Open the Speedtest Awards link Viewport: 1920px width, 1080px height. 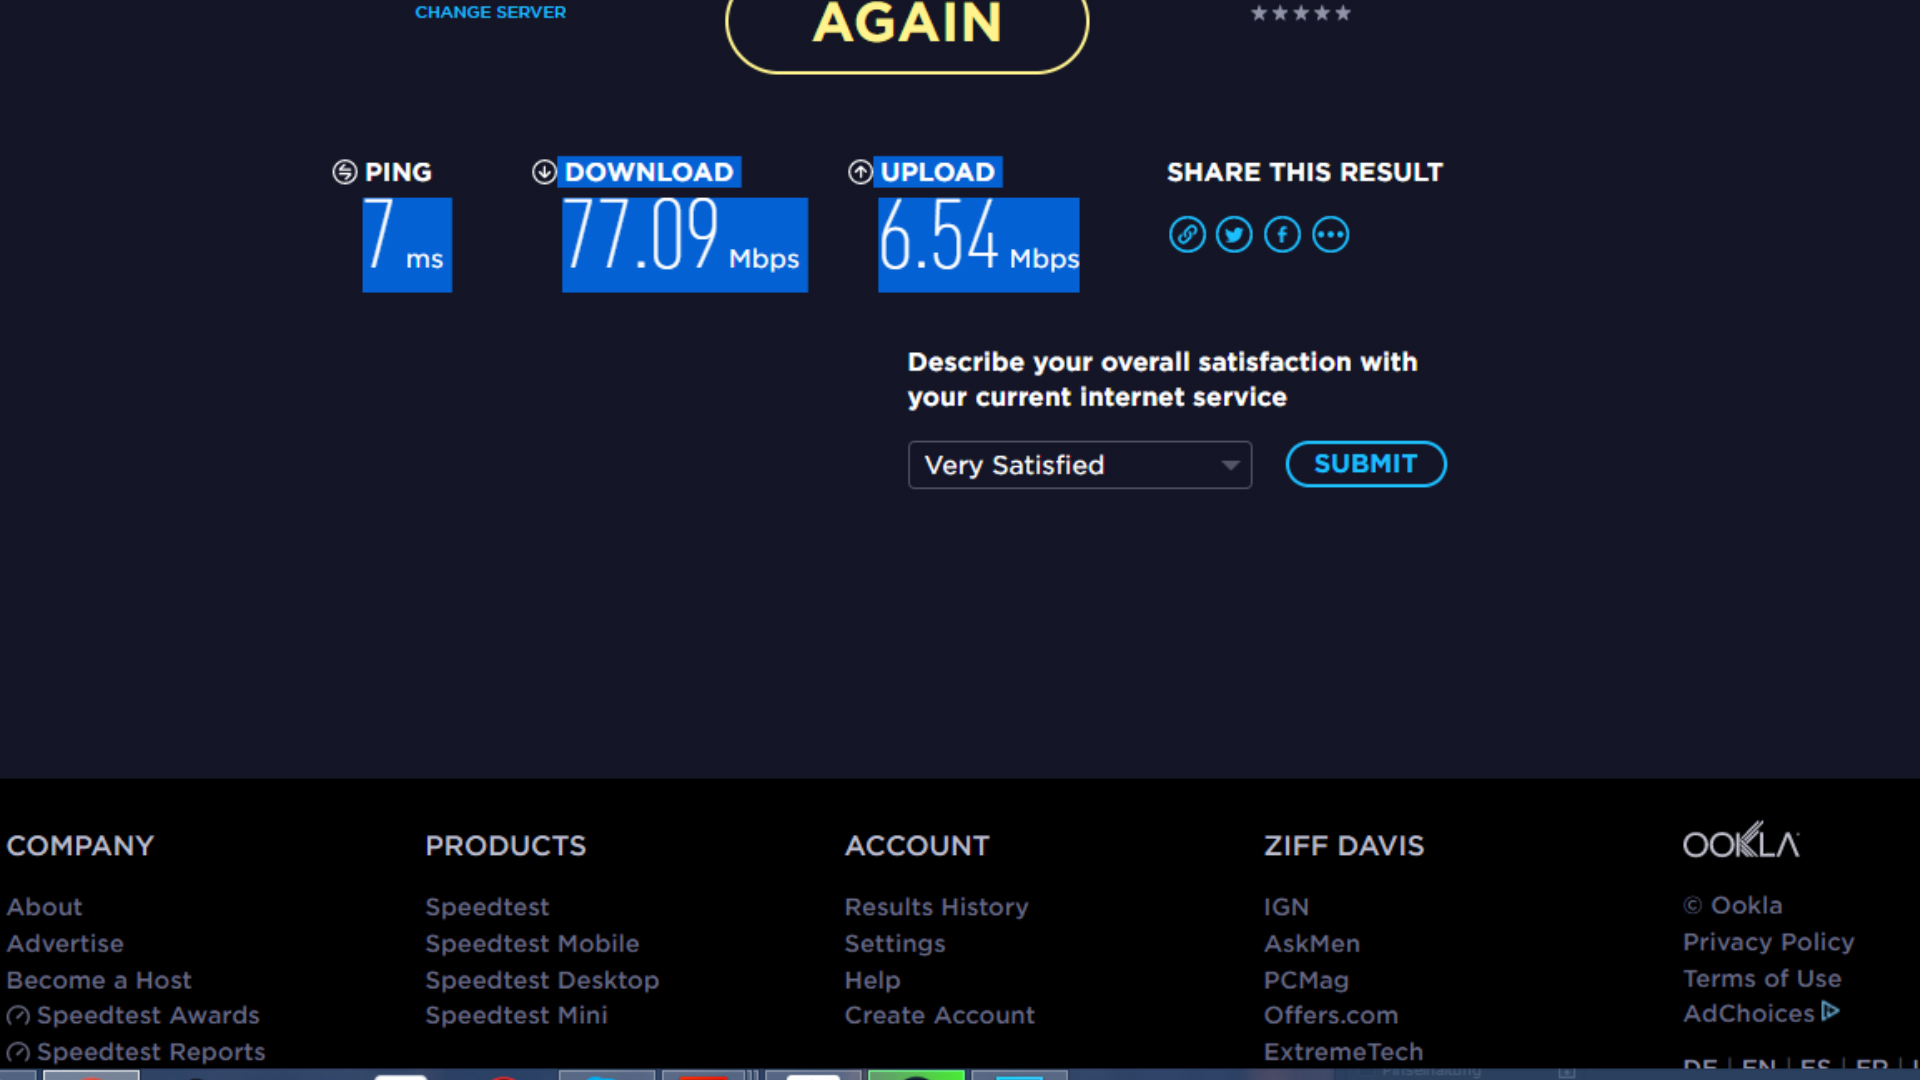click(x=147, y=1016)
